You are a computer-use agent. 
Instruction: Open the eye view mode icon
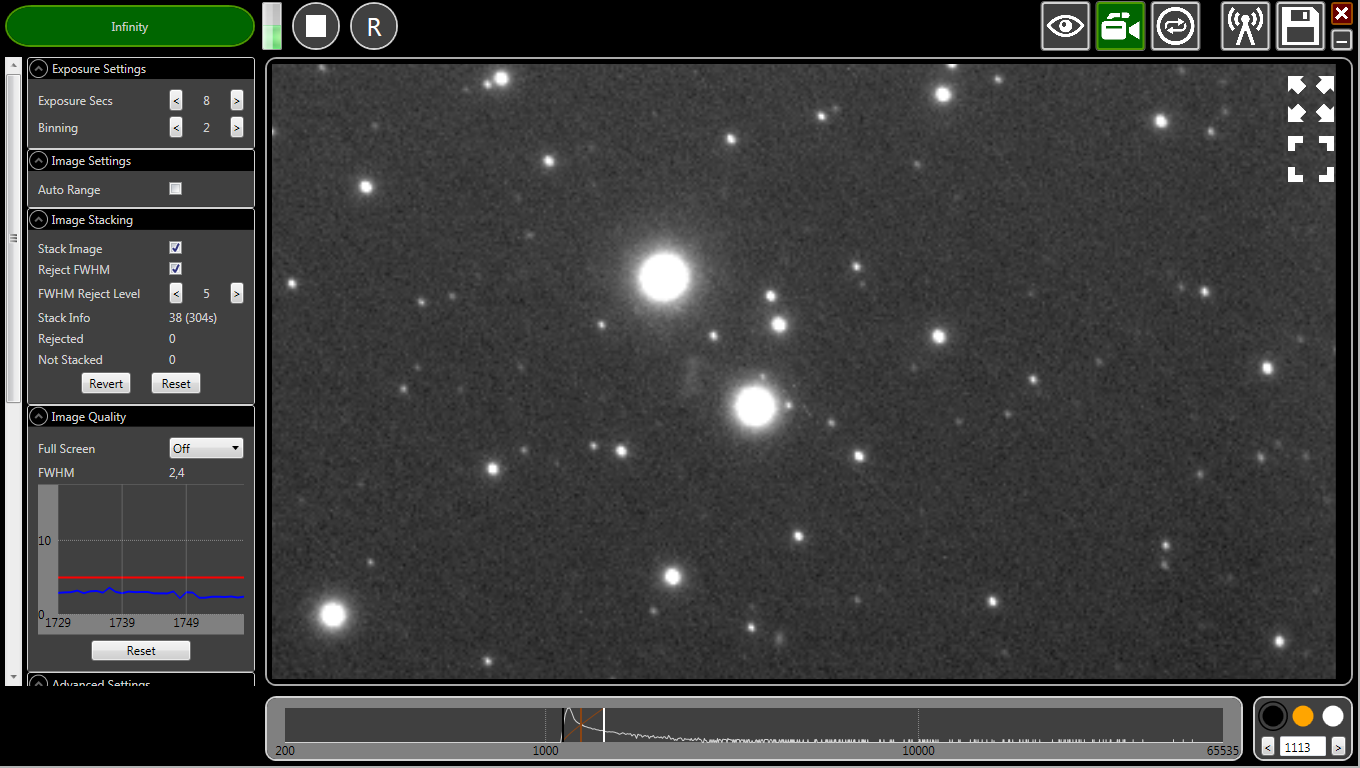(x=1065, y=26)
